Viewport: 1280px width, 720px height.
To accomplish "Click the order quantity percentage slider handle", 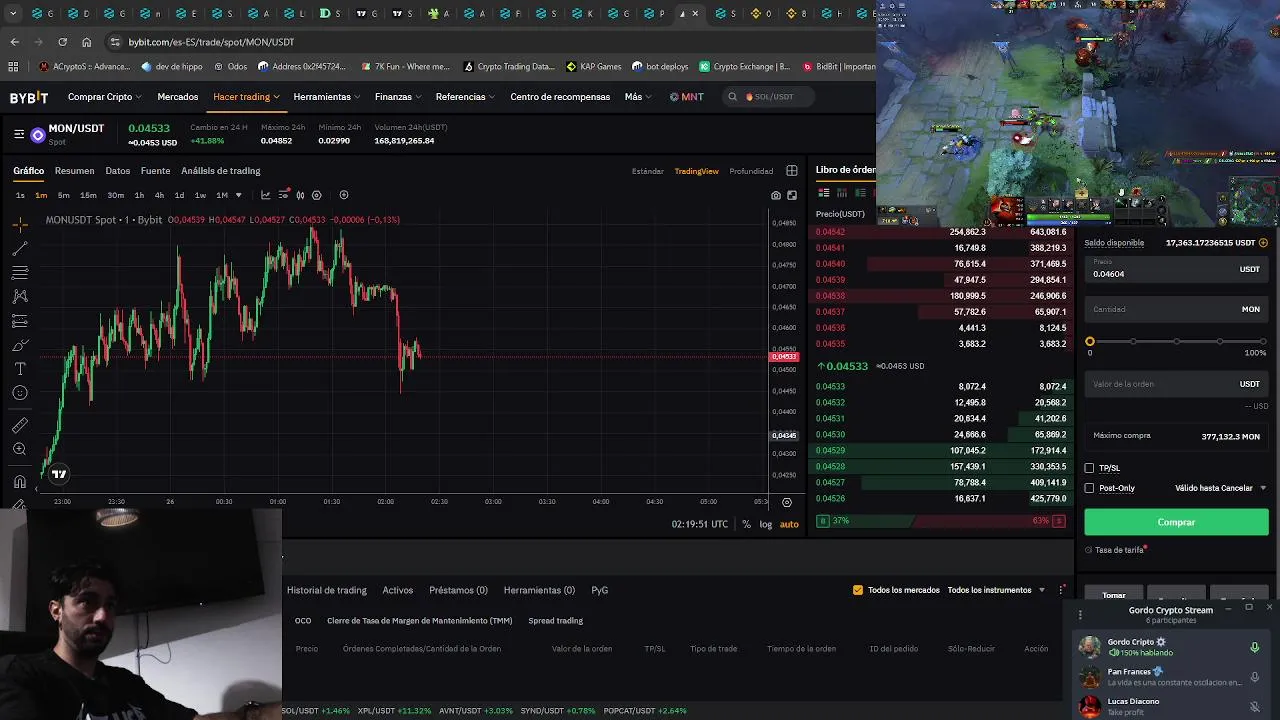I will pos(1090,342).
